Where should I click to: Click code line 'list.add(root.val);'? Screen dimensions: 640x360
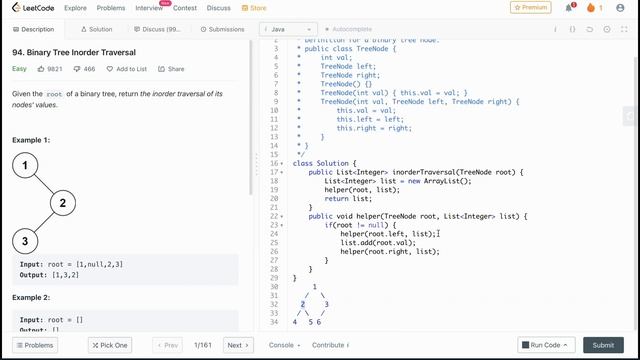point(378,243)
